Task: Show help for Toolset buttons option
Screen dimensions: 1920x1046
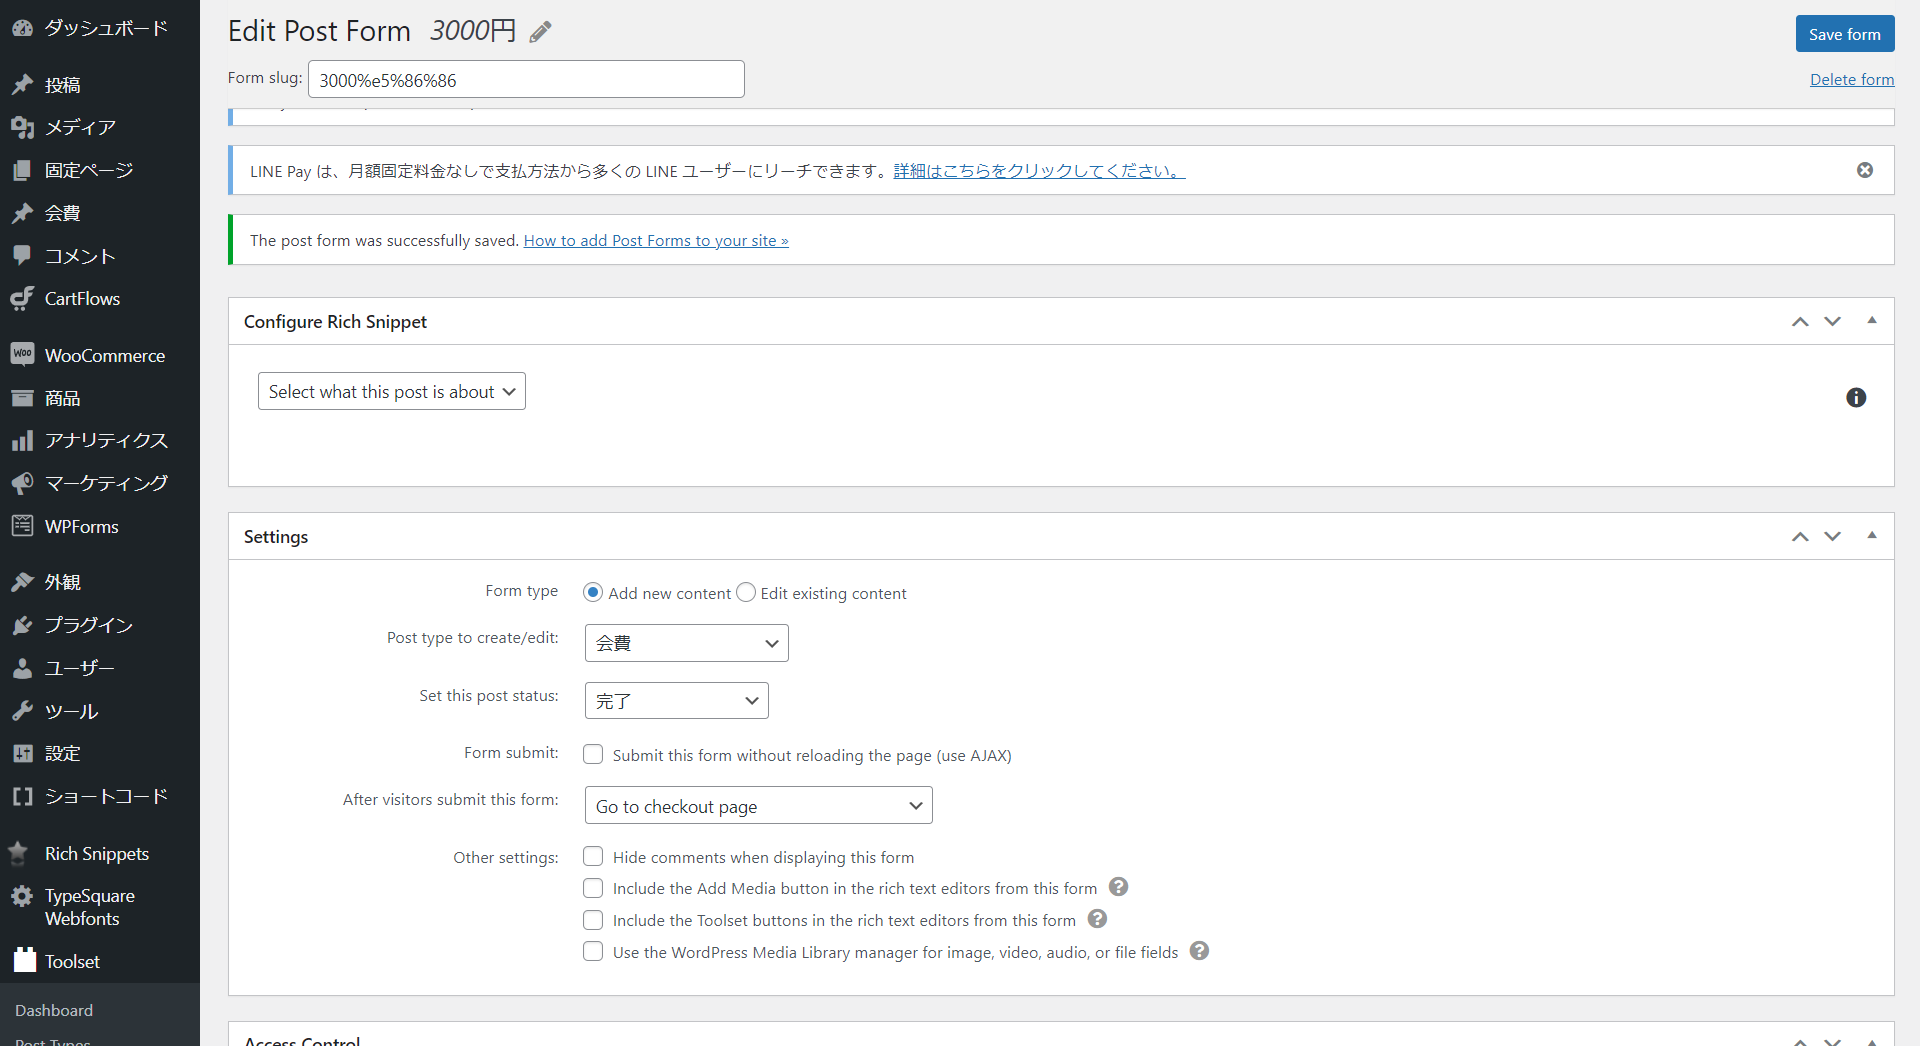Action: point(1097,919)
